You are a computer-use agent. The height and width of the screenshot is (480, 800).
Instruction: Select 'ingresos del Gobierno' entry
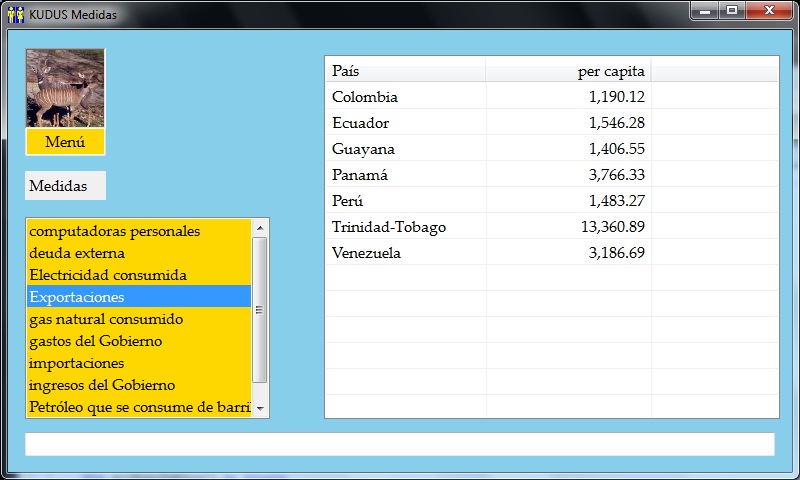[x=102, y=385]
